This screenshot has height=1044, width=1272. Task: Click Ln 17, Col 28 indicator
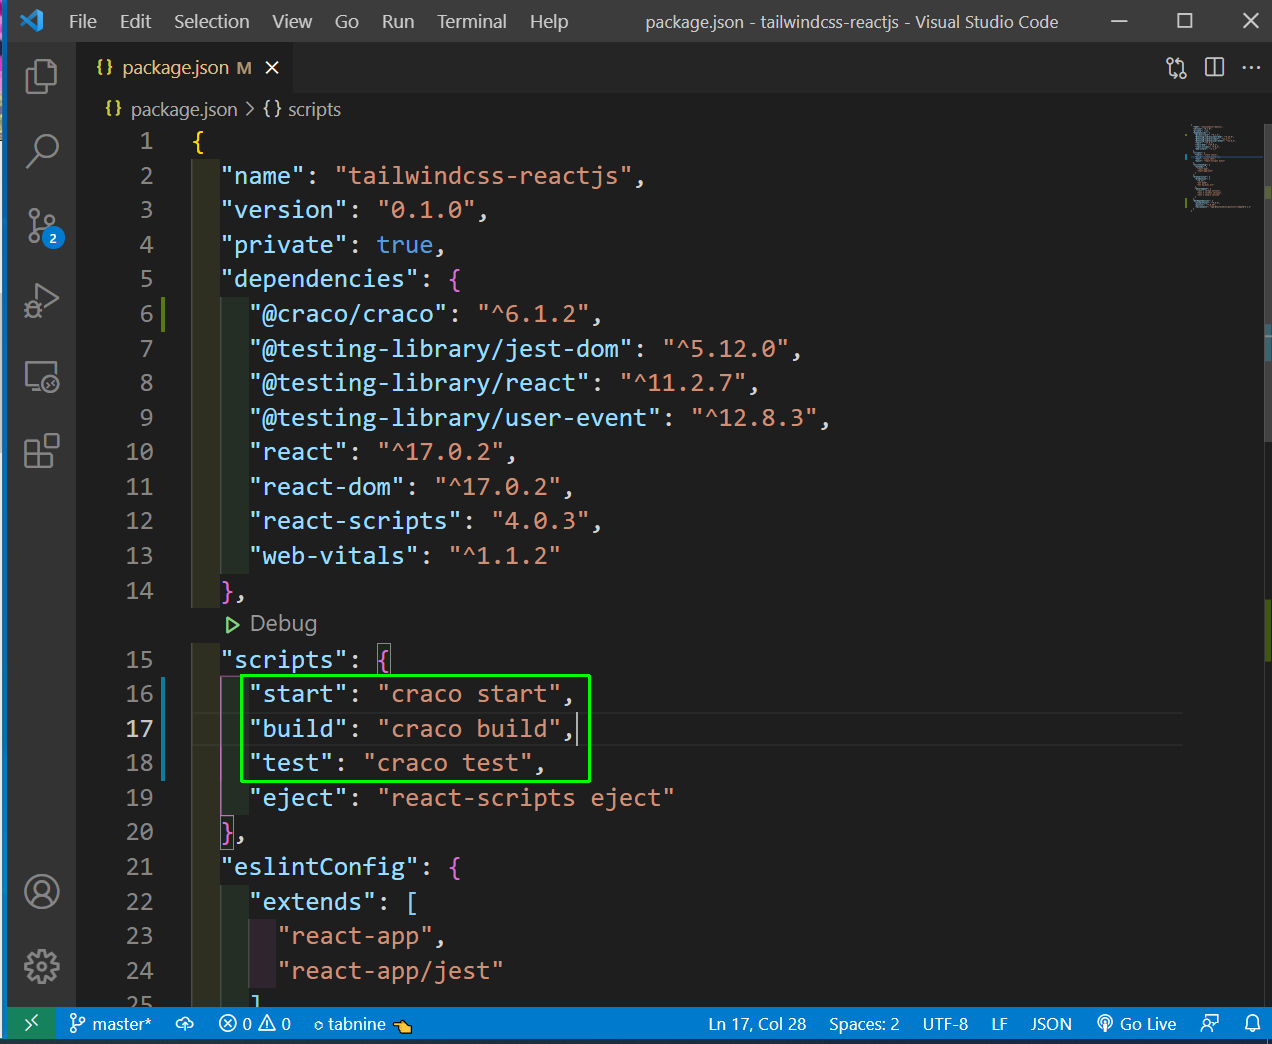click(x=757, y=1024)
